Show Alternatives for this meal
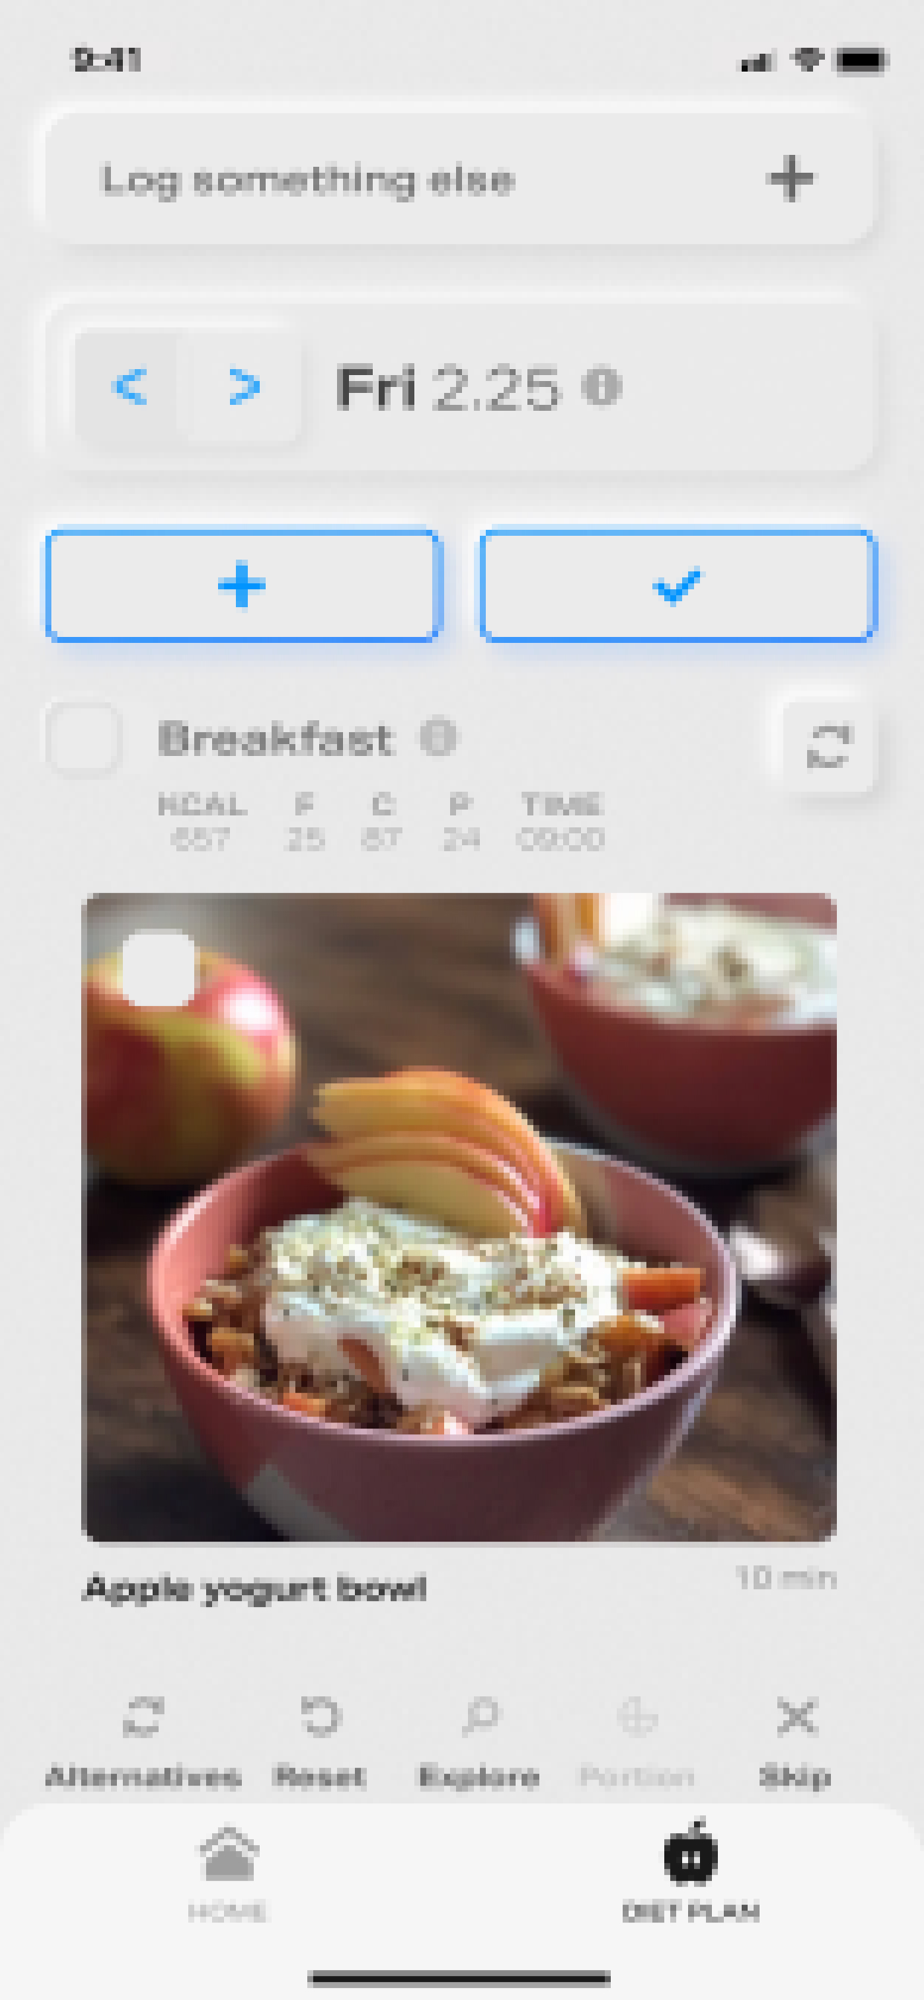Image resolution: width=924 pixels, height=2000 pixels. [143, 1741]
